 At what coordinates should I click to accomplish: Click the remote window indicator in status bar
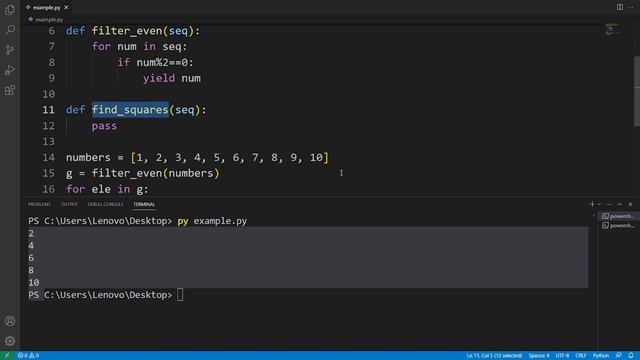(x=7, y=356)
